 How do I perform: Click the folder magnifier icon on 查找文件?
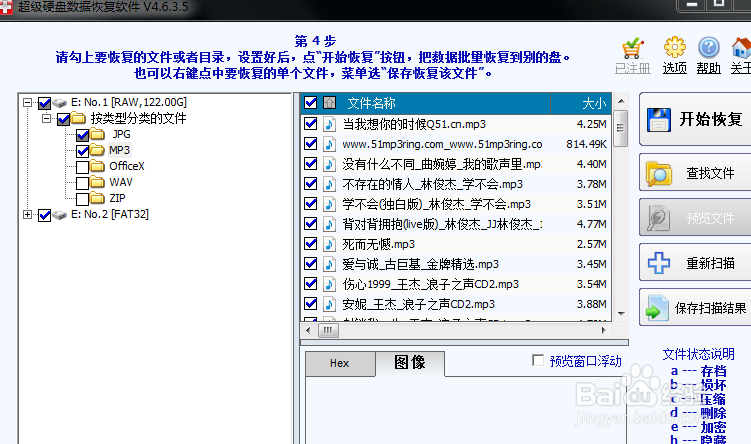coord(659,174)
